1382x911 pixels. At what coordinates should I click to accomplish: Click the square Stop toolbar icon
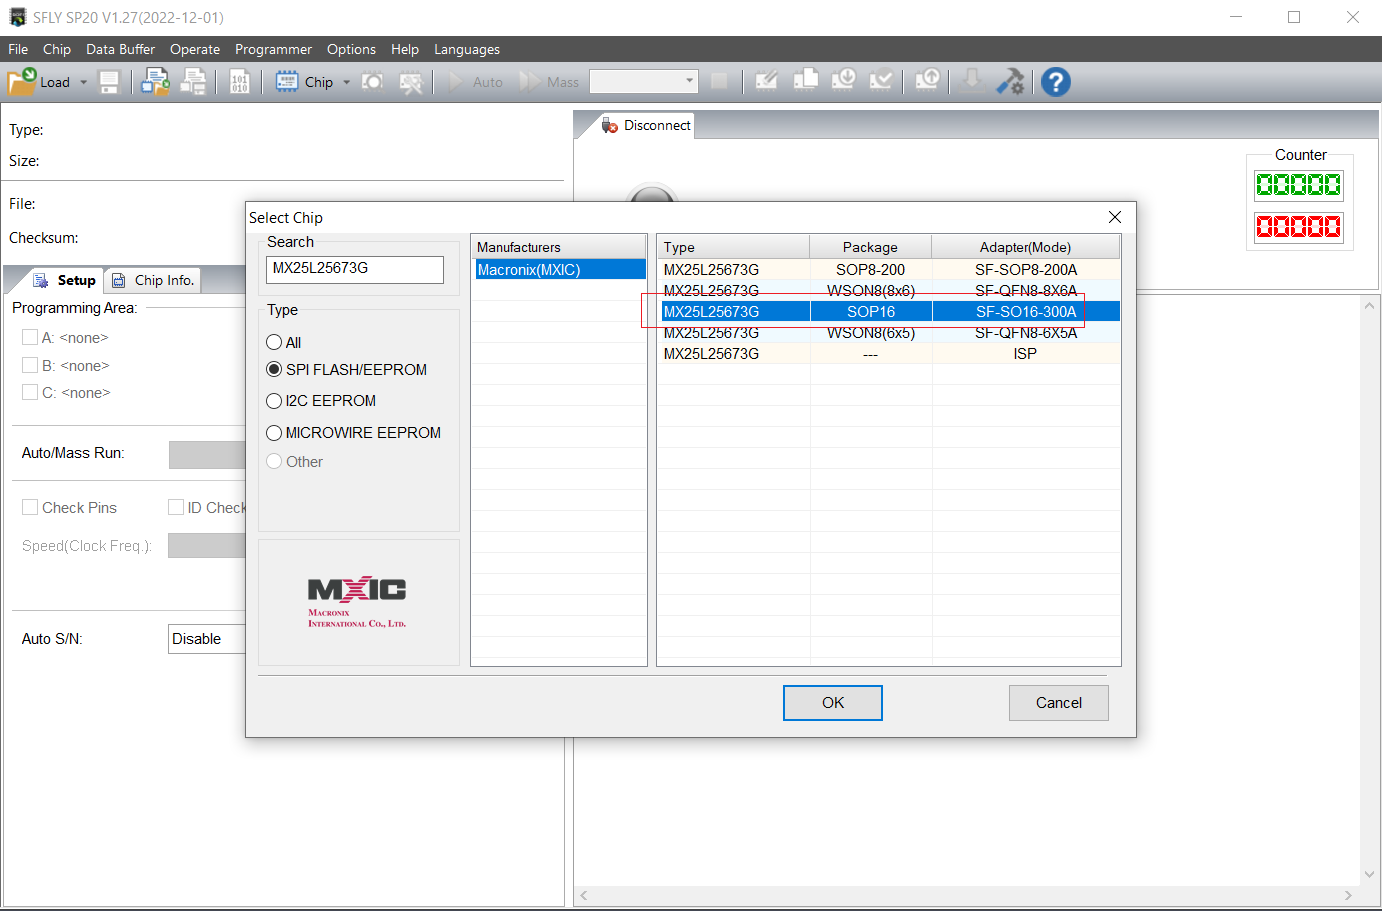[x=719, y=81]
